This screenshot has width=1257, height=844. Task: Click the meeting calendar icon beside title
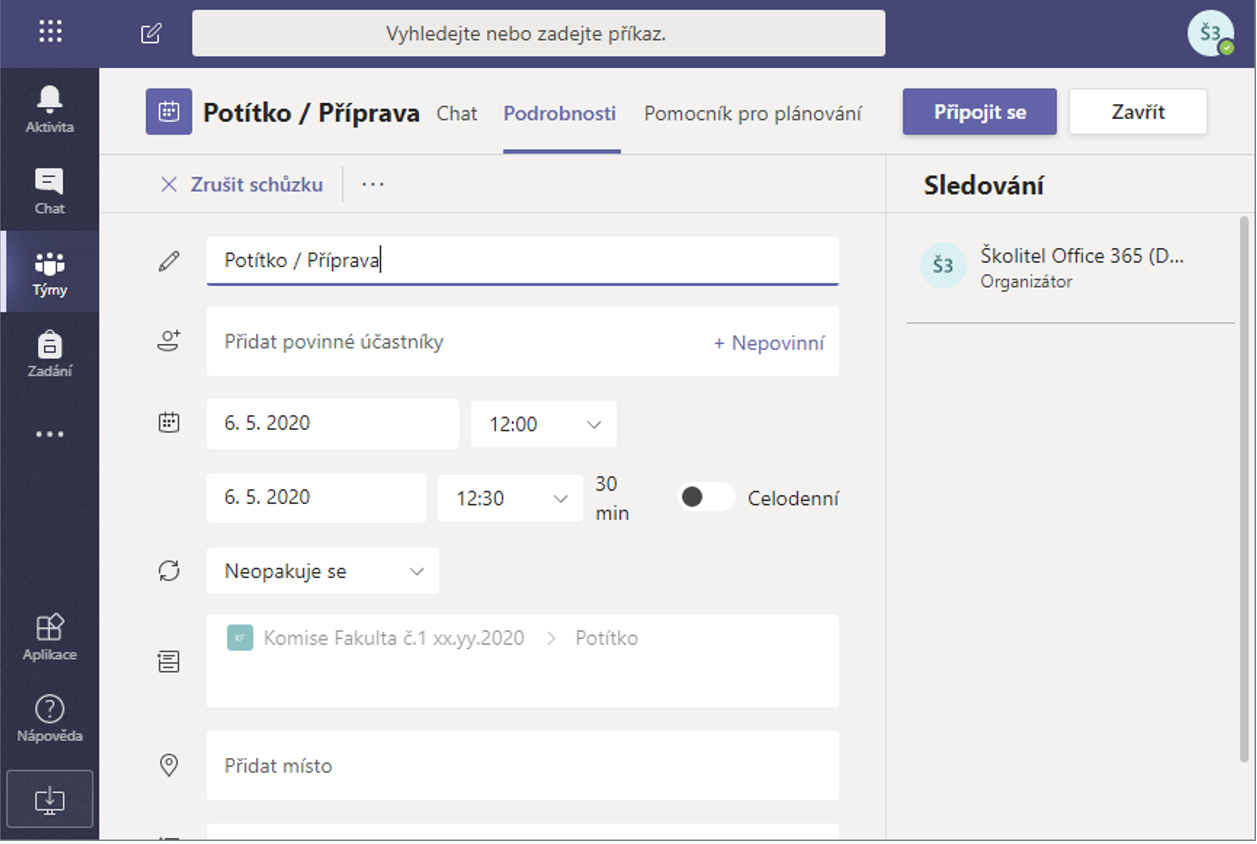click(x=169, y=112)
